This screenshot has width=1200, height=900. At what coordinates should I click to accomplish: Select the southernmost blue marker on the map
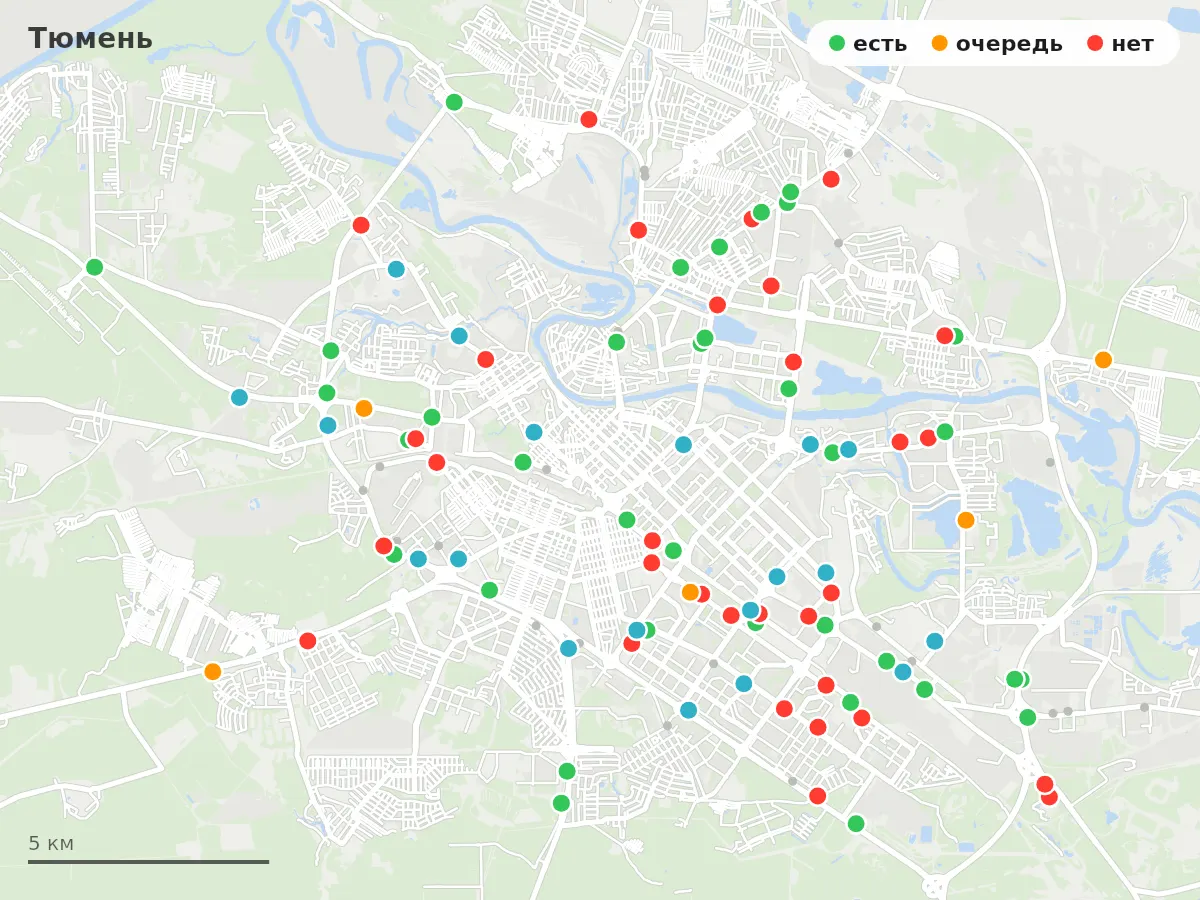coord(688,710)
